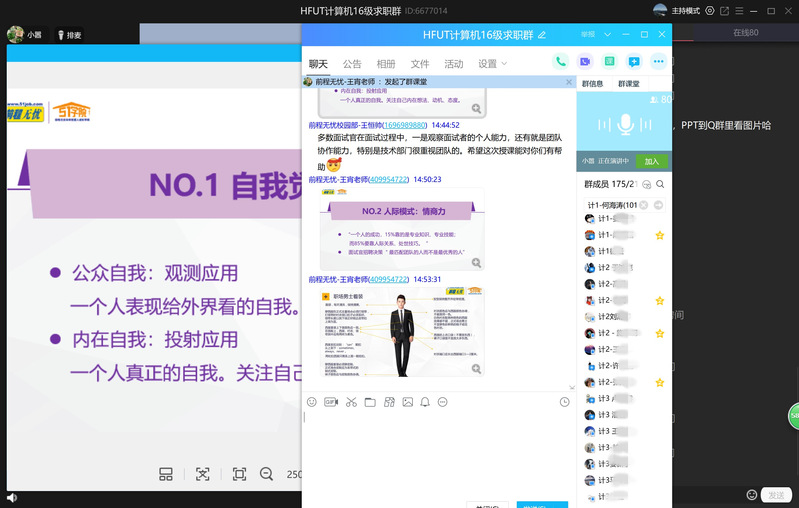
Task: Open chat message history clock icon
Action: click(x=564, y=402)
